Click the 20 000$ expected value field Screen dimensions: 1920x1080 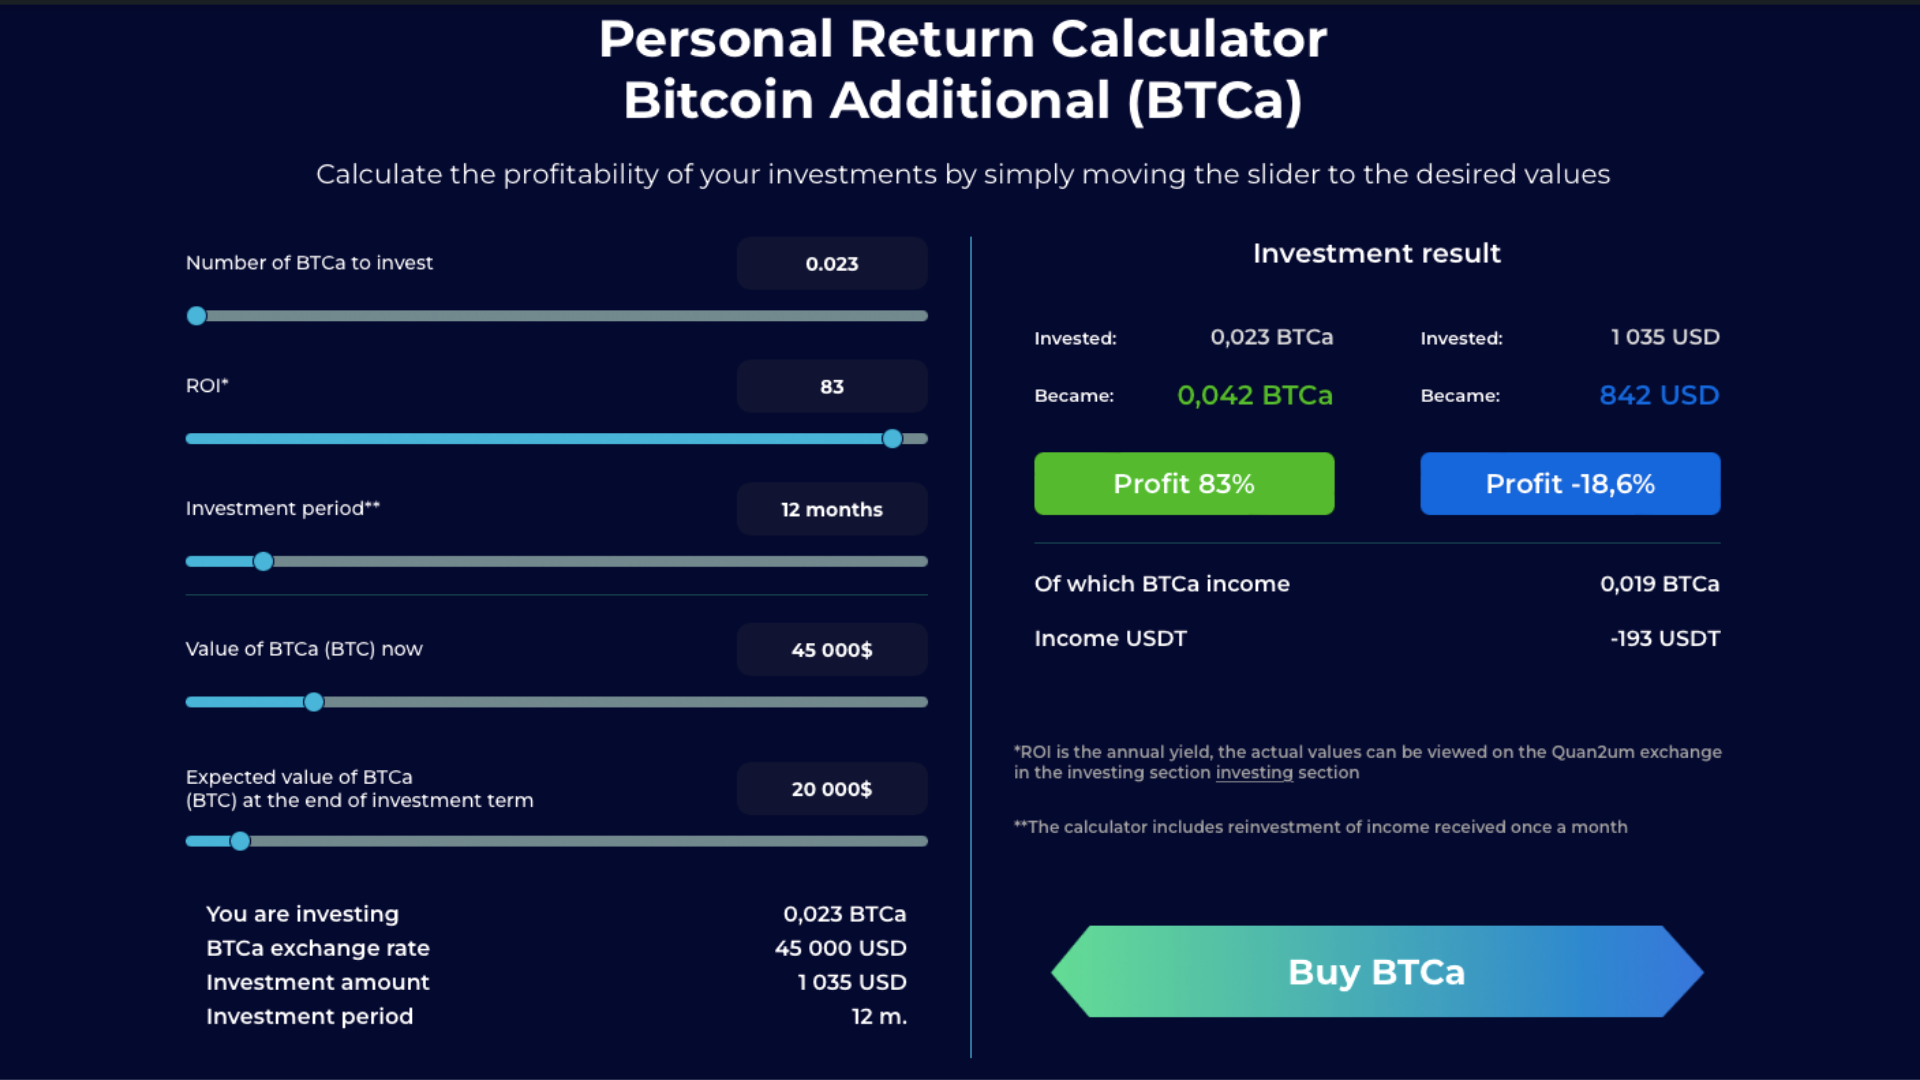pyautogui.click(x=832, y=789)
